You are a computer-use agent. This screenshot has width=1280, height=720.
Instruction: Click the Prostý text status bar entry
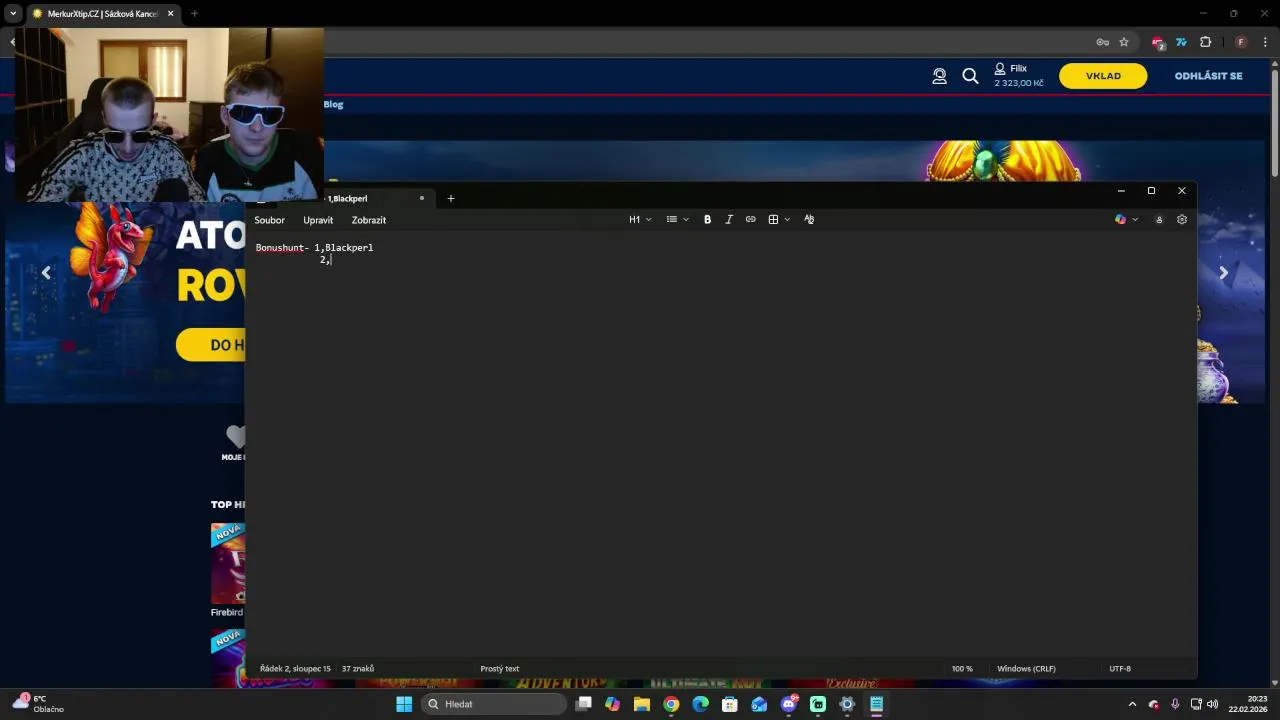500,668
